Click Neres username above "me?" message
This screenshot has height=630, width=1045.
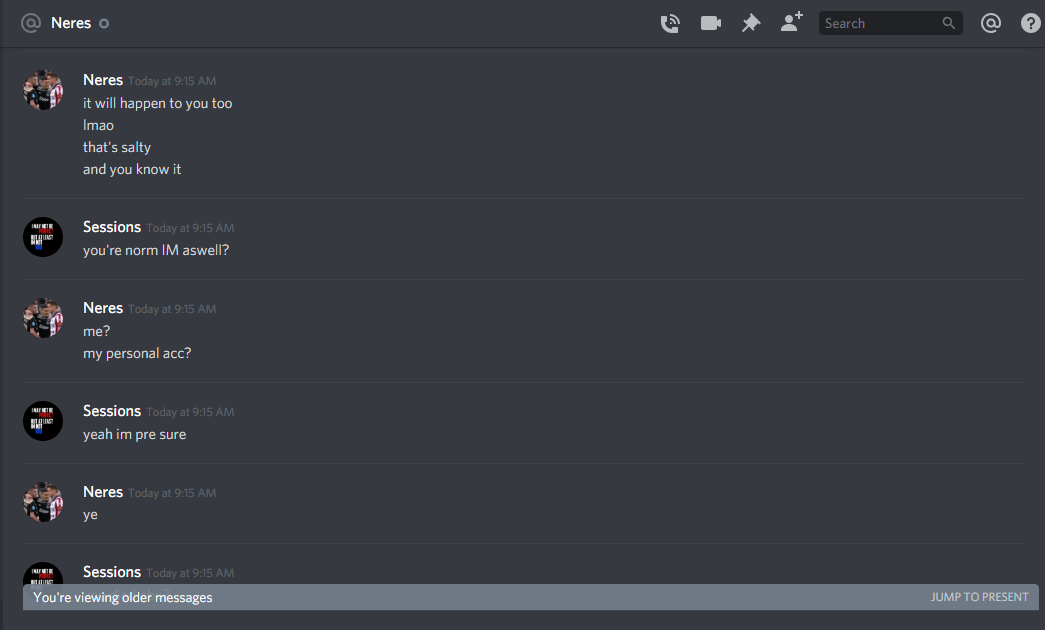point(103,308)
